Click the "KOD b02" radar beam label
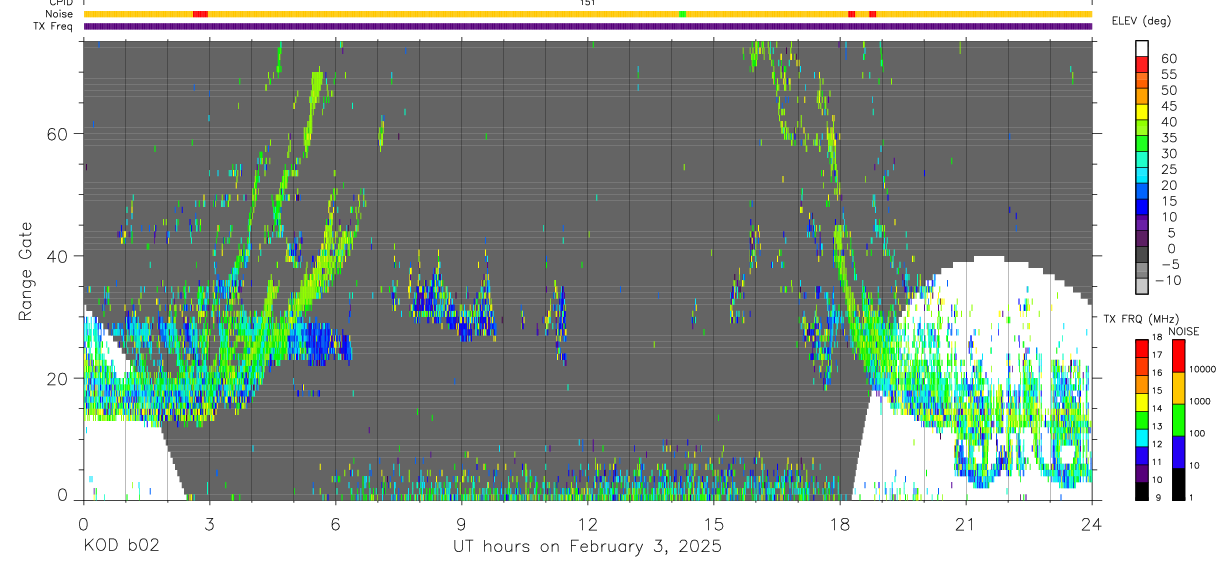 pos(121,546)
